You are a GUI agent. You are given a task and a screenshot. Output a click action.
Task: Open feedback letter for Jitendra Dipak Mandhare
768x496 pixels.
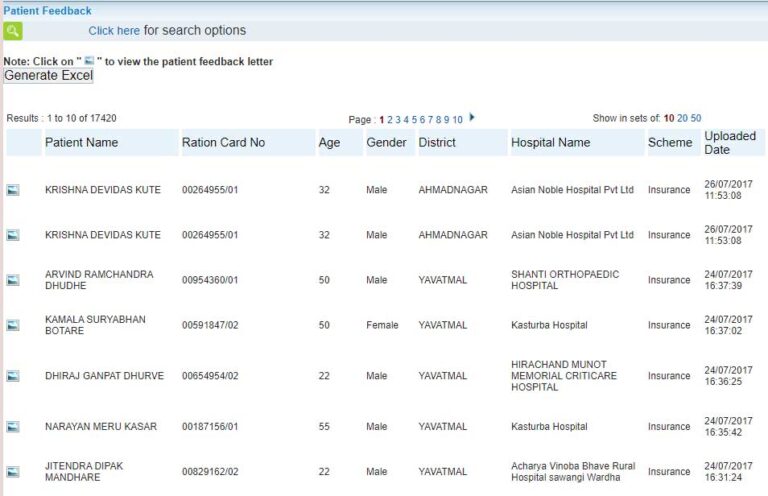(x=13, y=472)
